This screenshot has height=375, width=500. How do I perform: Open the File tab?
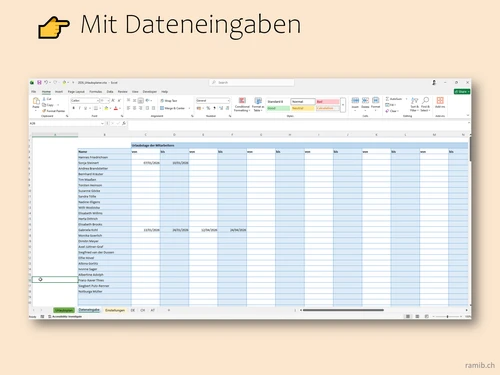click(x=34, y=92)
